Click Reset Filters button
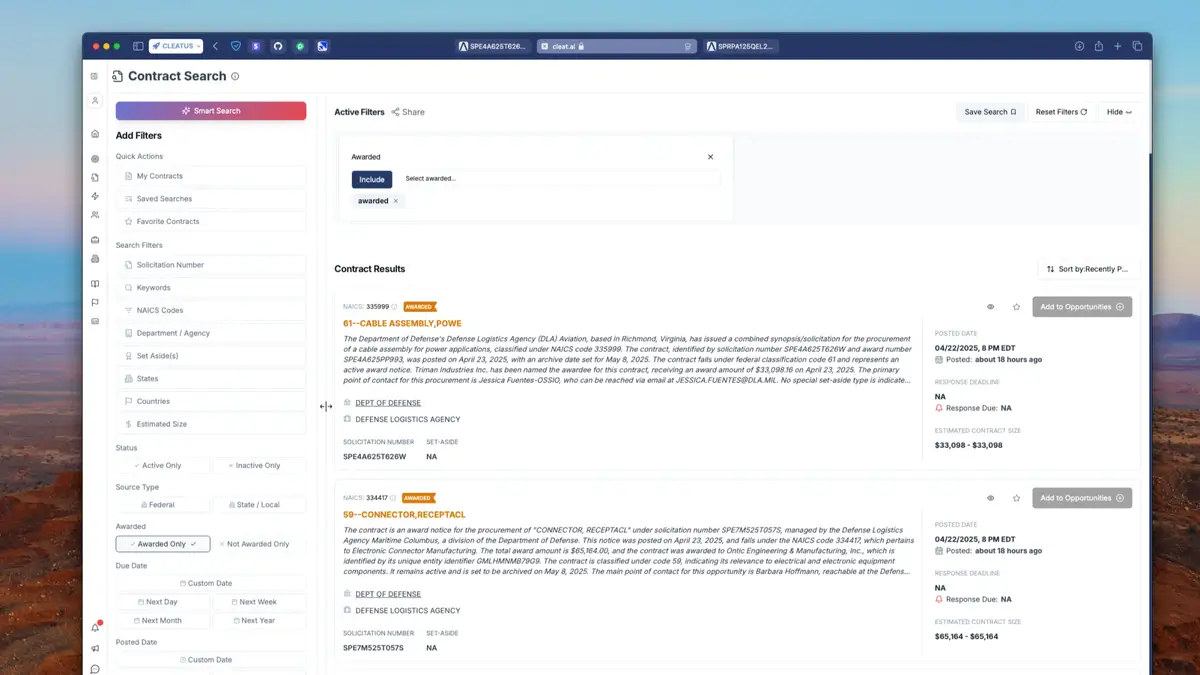Image resolution: width=1200 pixels, height=675 pixels. (x=1061, y=112)
